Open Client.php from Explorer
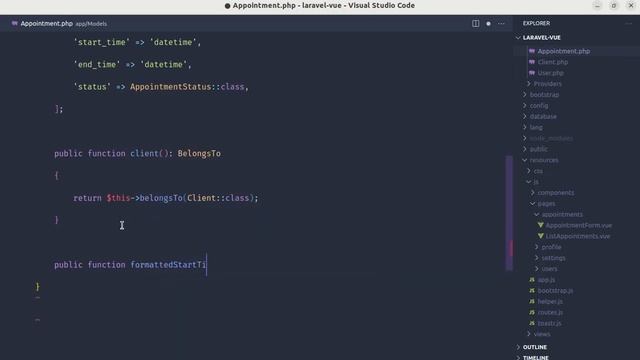This screenshot has height=360, width=640. 553,62
